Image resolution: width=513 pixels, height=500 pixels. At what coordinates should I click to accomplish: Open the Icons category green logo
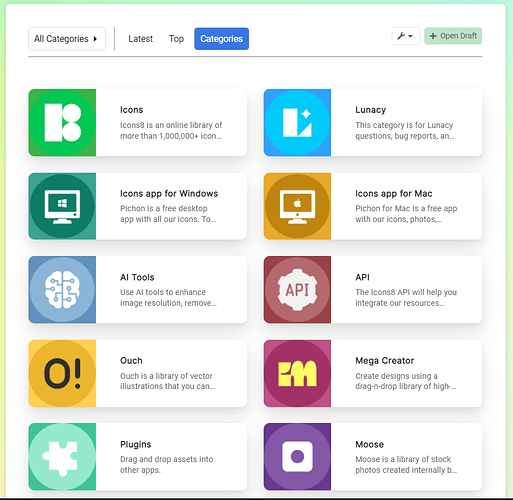[x=62, y=123]
